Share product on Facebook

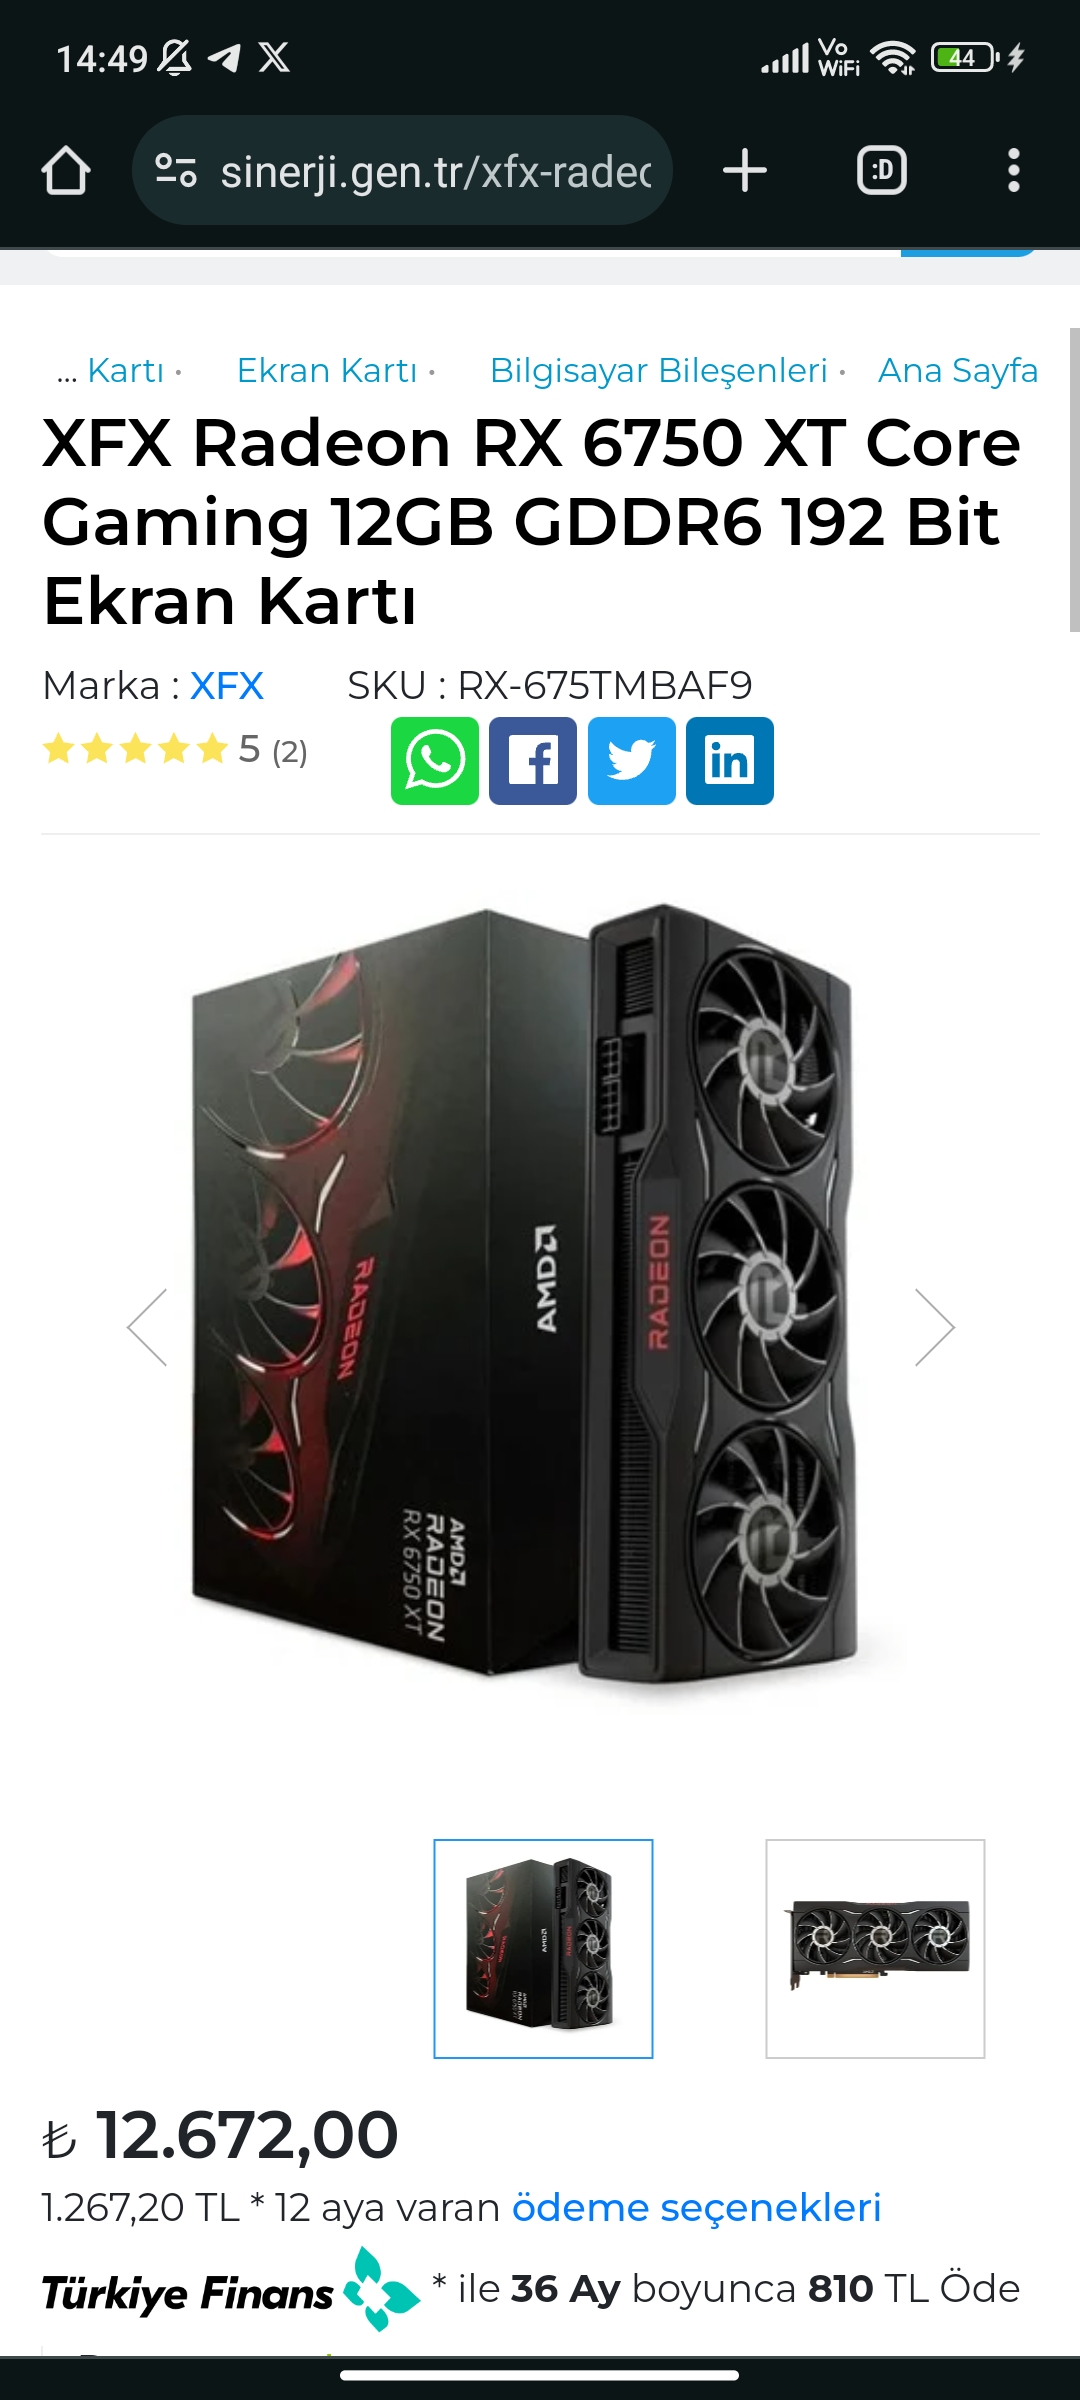[533, 761]
